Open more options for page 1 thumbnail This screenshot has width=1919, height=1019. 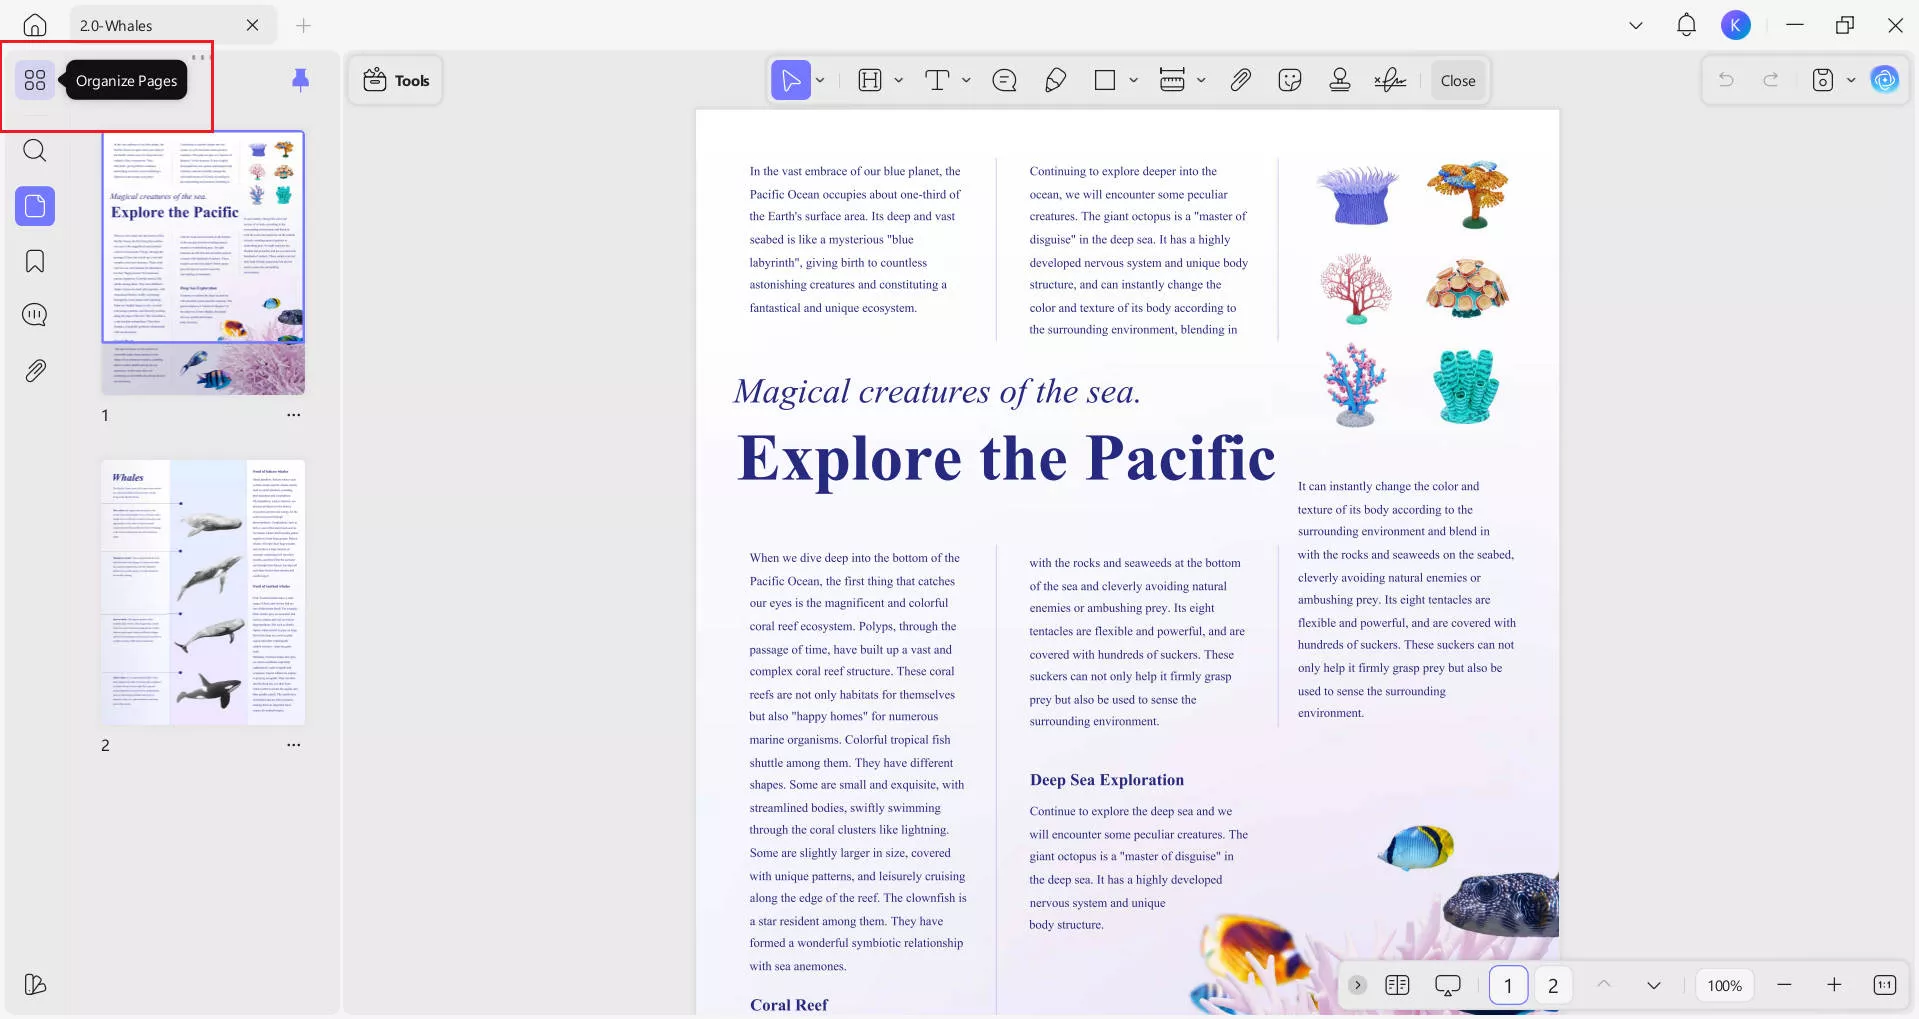tap(293, 415)
